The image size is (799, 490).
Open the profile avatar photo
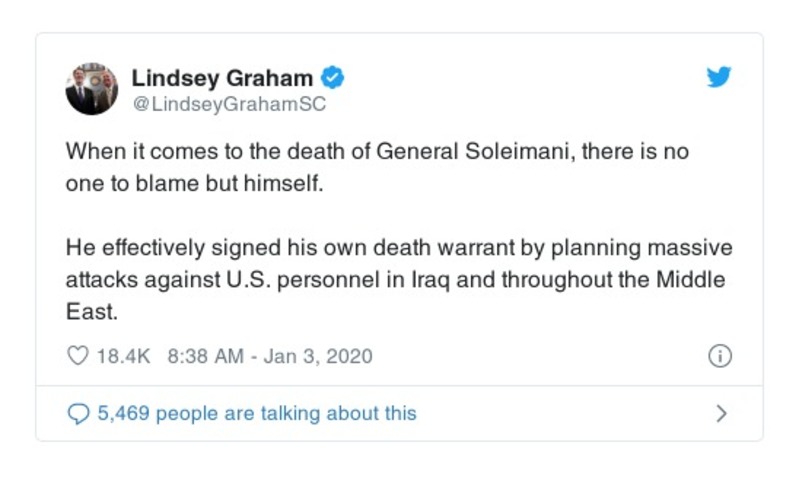click(x=92, y=89)
